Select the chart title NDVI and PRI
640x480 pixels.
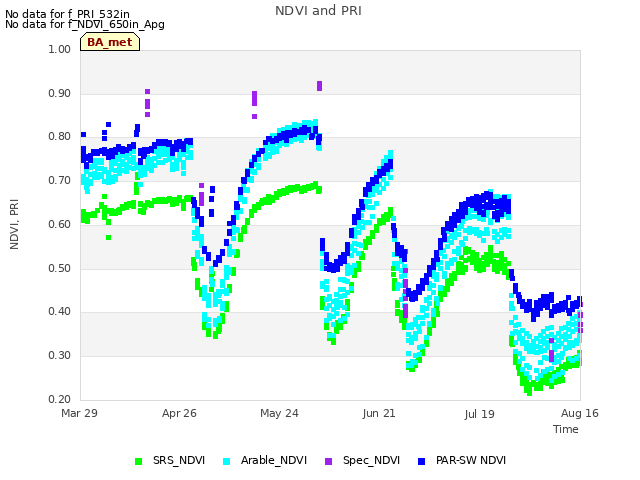(318, 11)
